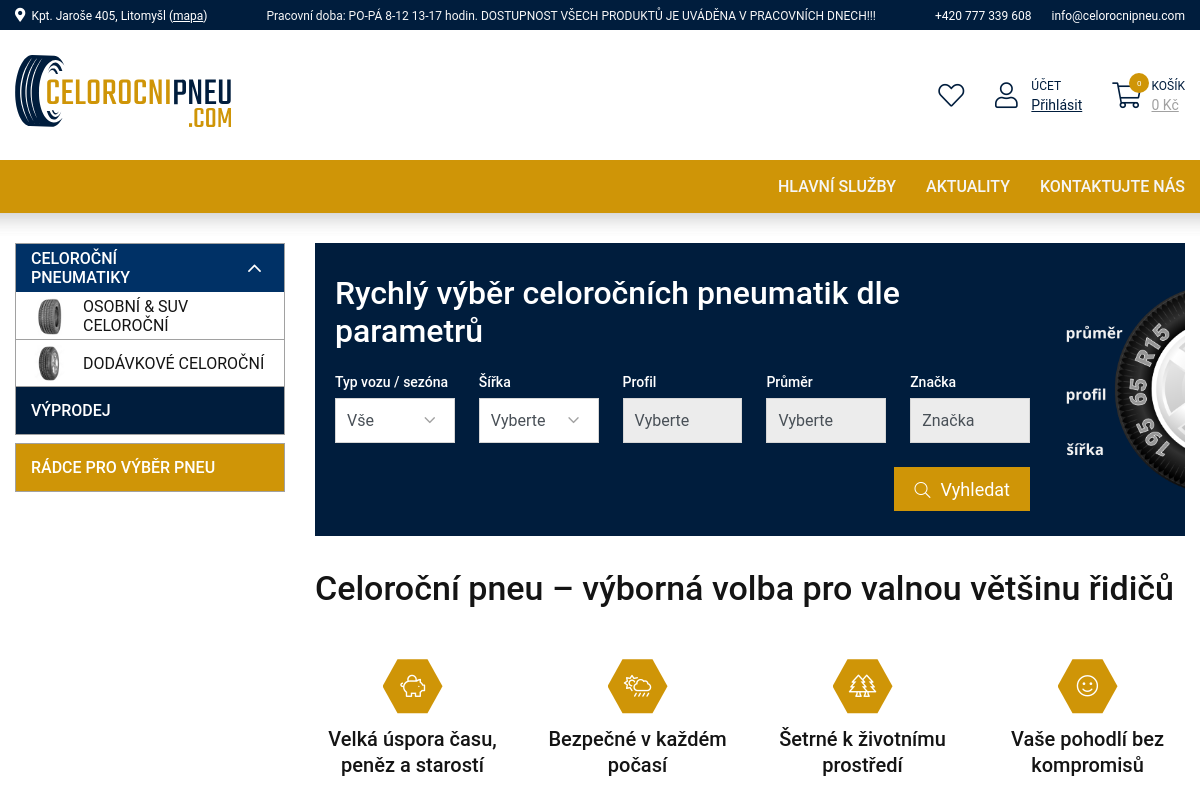Click the piggy bank savings hexagon icon
Image resolution: width=1200 pixels, height=800 pixels.
click(x=412, y=686)
